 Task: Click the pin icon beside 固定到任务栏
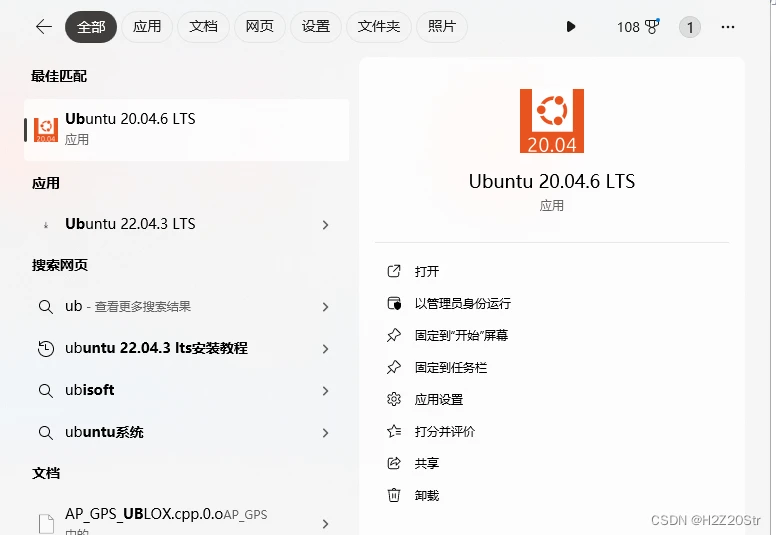pyautogui.click(x=394, y=367)
